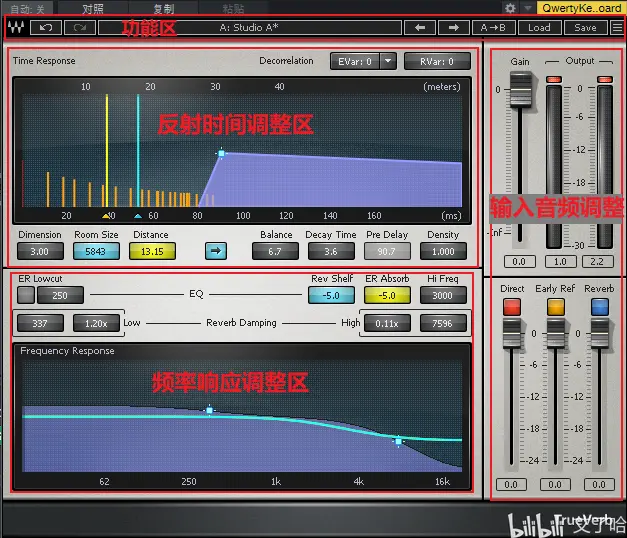The height and width of the screenshot is (538, 627).
Task: Open the QwertyKeyboard option
Action: (x=581, y=8)
